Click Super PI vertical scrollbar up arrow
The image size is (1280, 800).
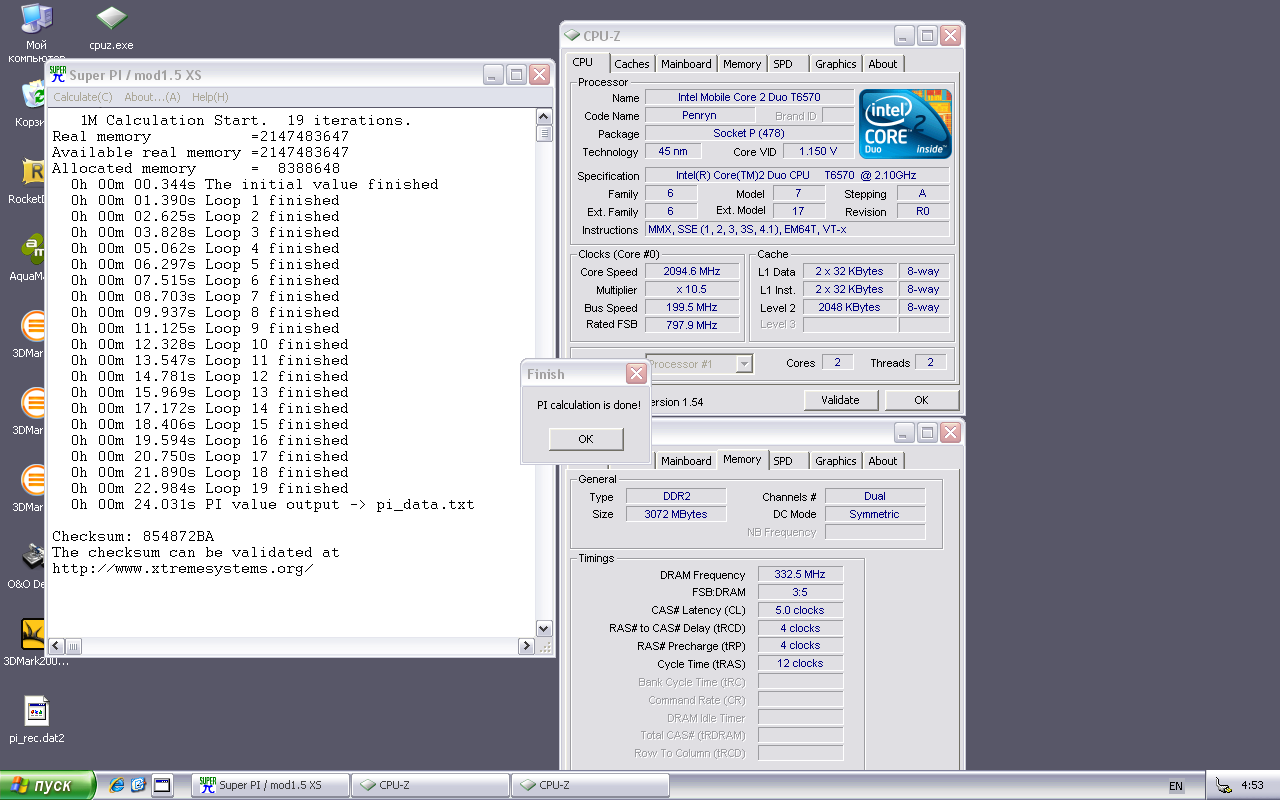point(544,119)
